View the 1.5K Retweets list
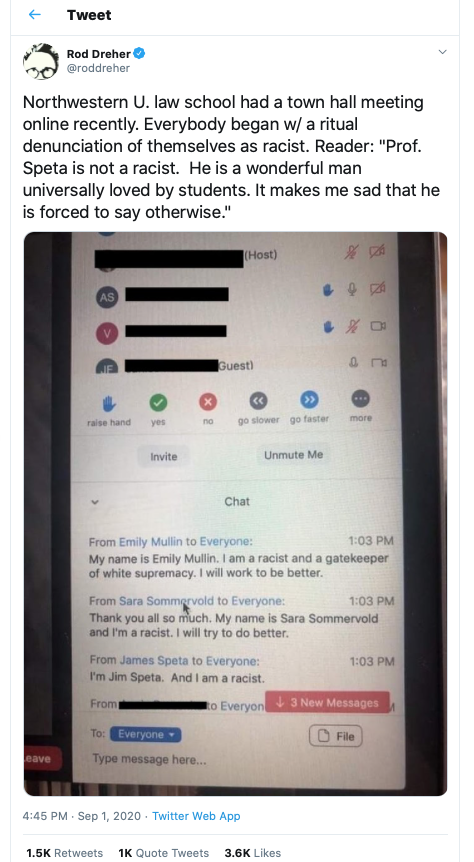Screen dimensions: 474x862 coord(64,853)
